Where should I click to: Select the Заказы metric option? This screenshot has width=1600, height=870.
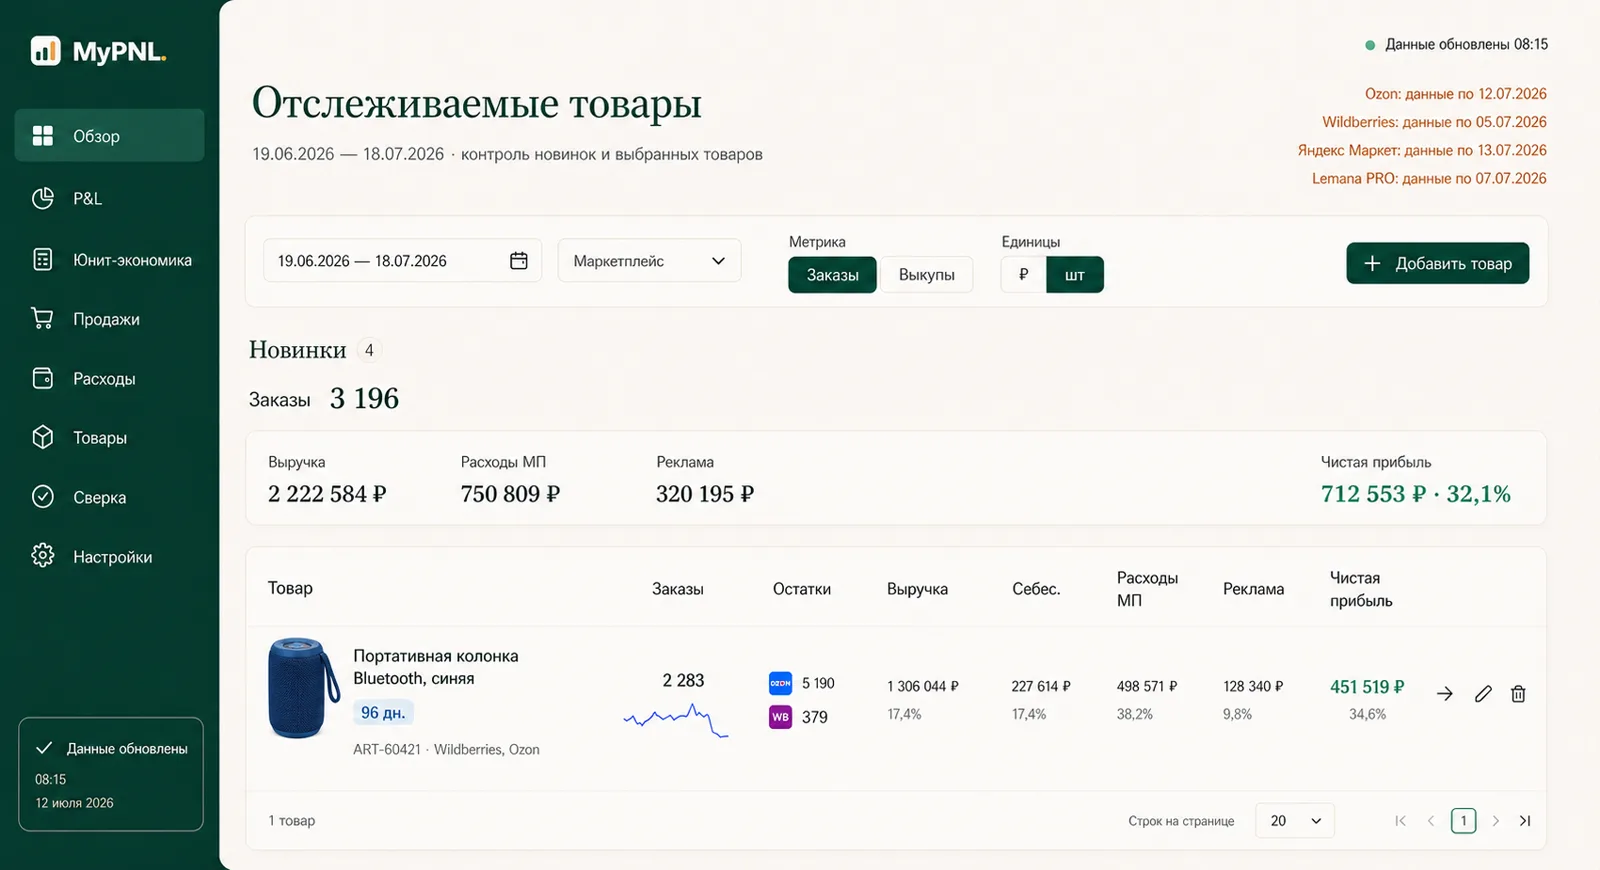coord(832,274)
